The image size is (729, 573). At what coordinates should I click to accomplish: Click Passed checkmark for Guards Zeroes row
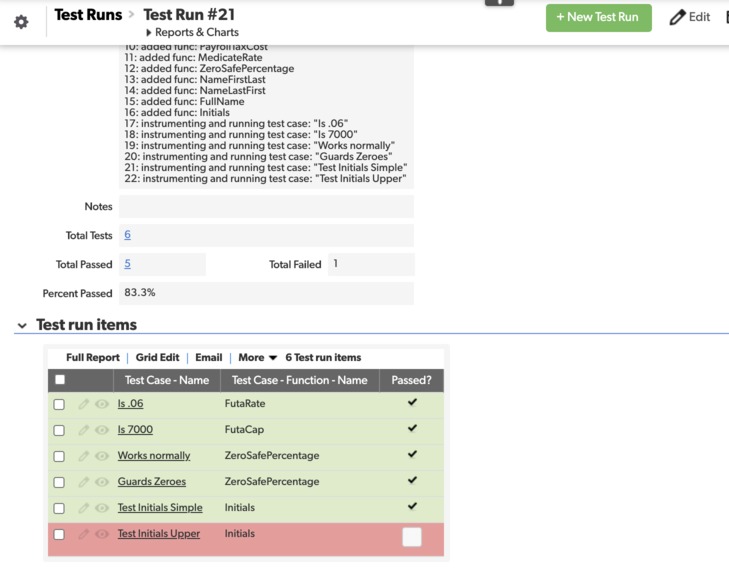412,480
